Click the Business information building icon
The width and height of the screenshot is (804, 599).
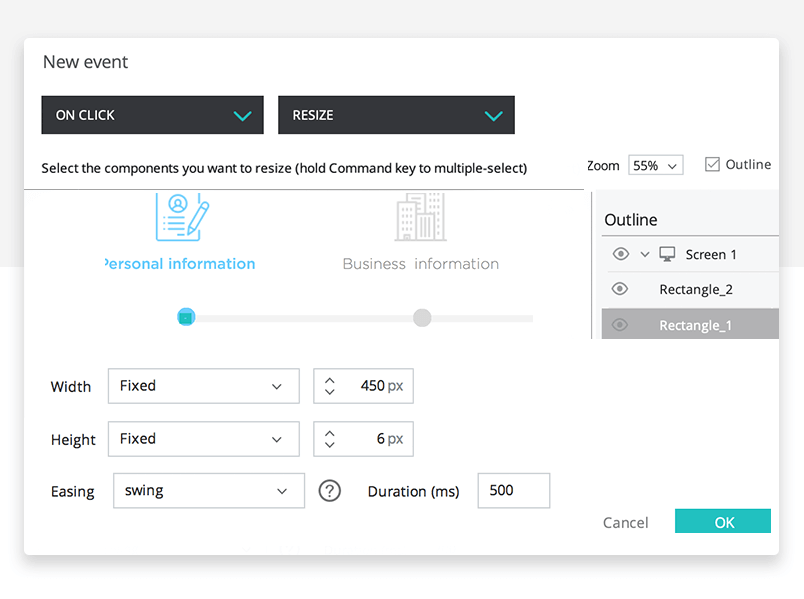pos(420,217)
